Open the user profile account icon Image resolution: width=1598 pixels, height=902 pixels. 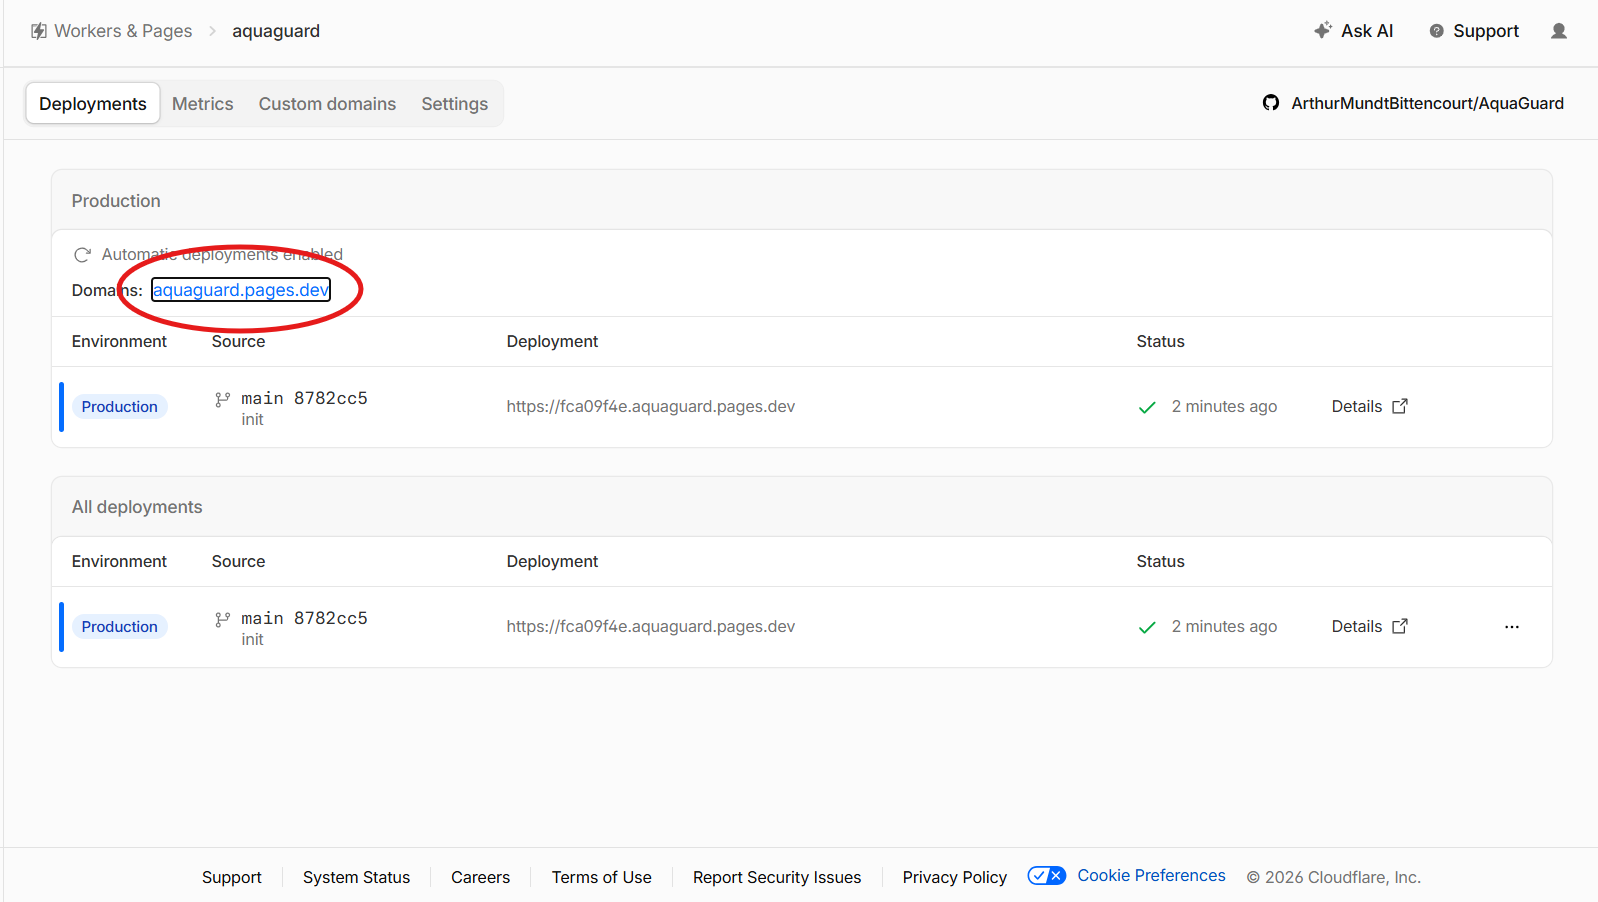click(x=1558, y=31)
